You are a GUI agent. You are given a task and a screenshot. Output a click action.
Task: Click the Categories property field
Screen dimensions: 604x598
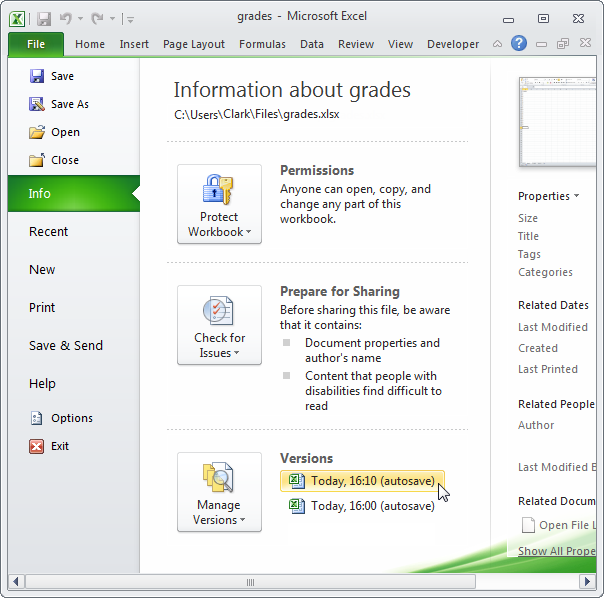click(x=545, y=272)
